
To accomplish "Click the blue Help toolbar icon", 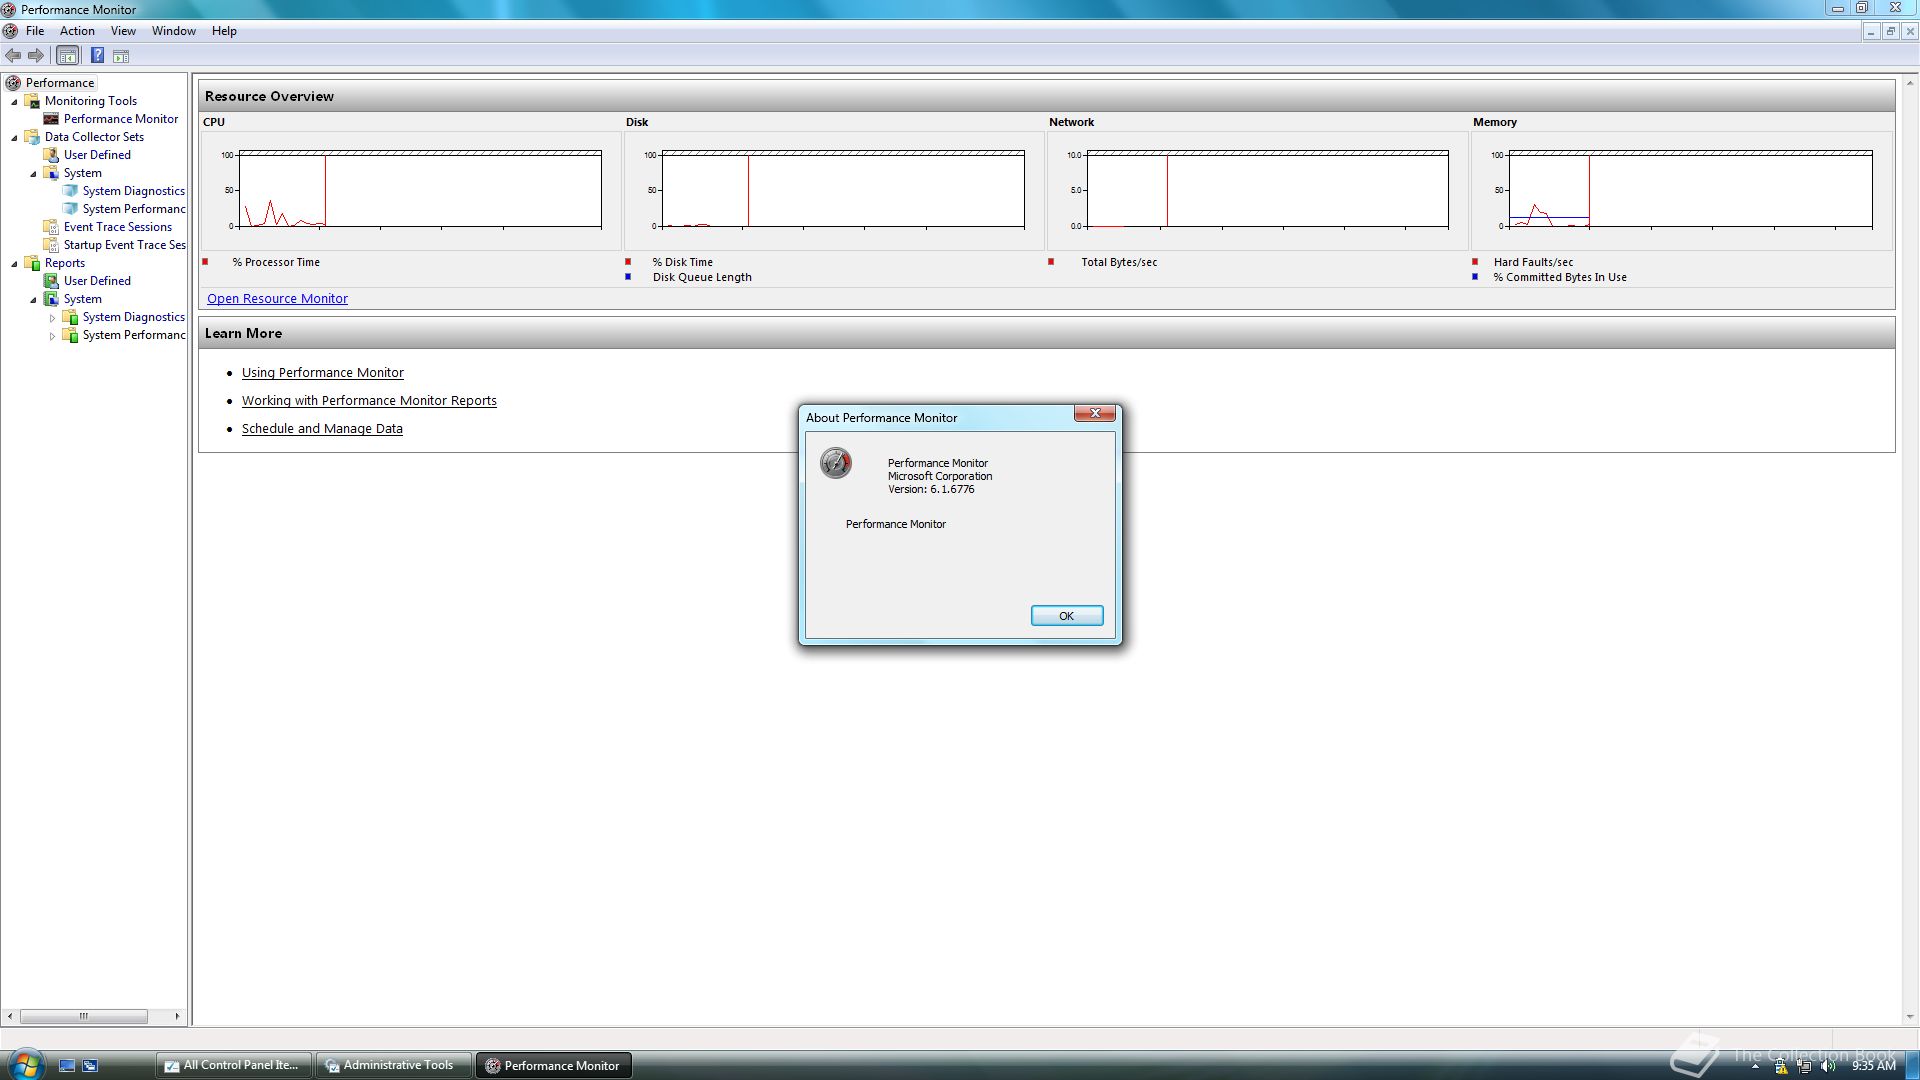I will pyautogui.click(x=97, y=56).
